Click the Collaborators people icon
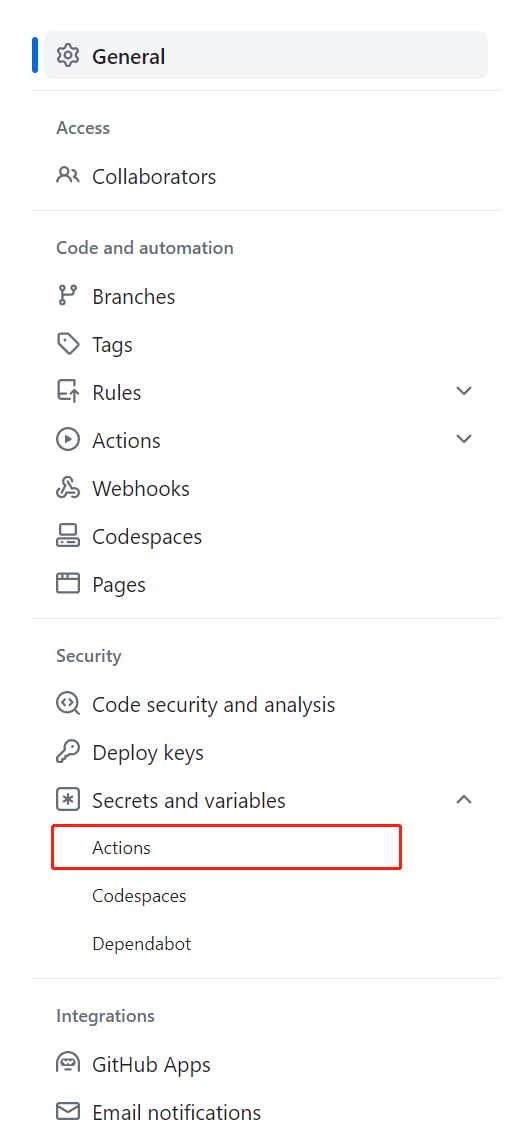Image resolution: width=507 pixels, height=1148 pixels. pyautogui.click(x=67, y=176)
